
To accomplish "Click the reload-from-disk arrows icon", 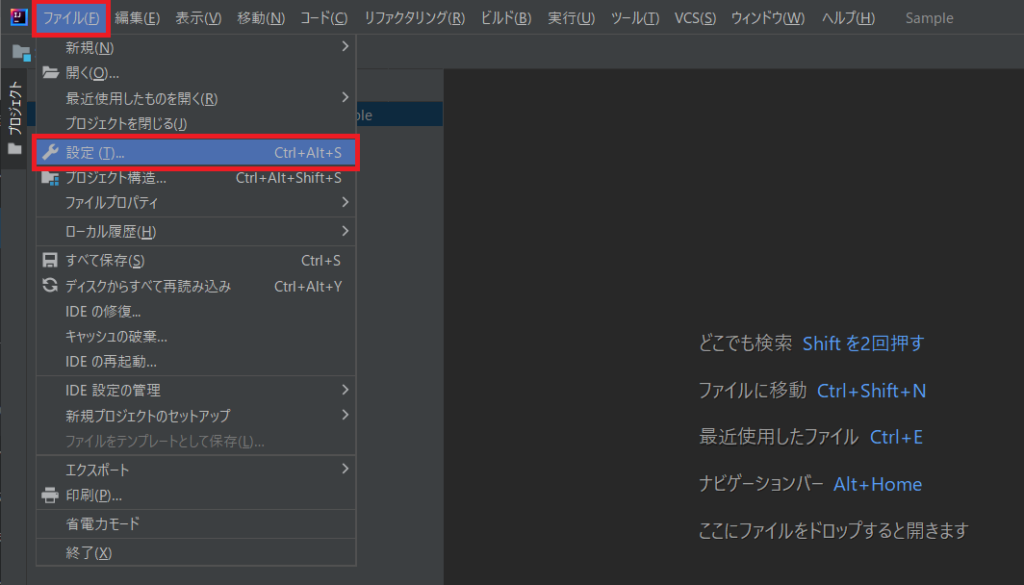I will (x=50, y=286).
